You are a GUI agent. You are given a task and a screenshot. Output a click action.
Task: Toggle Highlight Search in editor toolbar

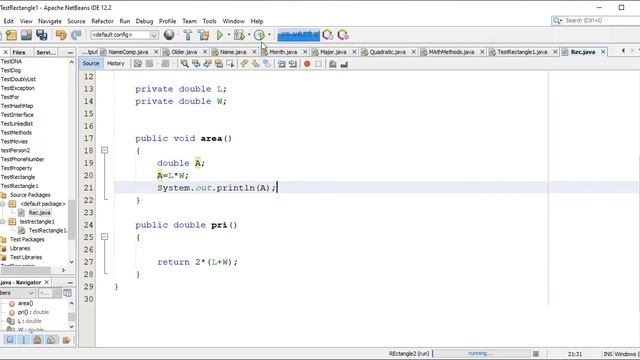[219, 64]
